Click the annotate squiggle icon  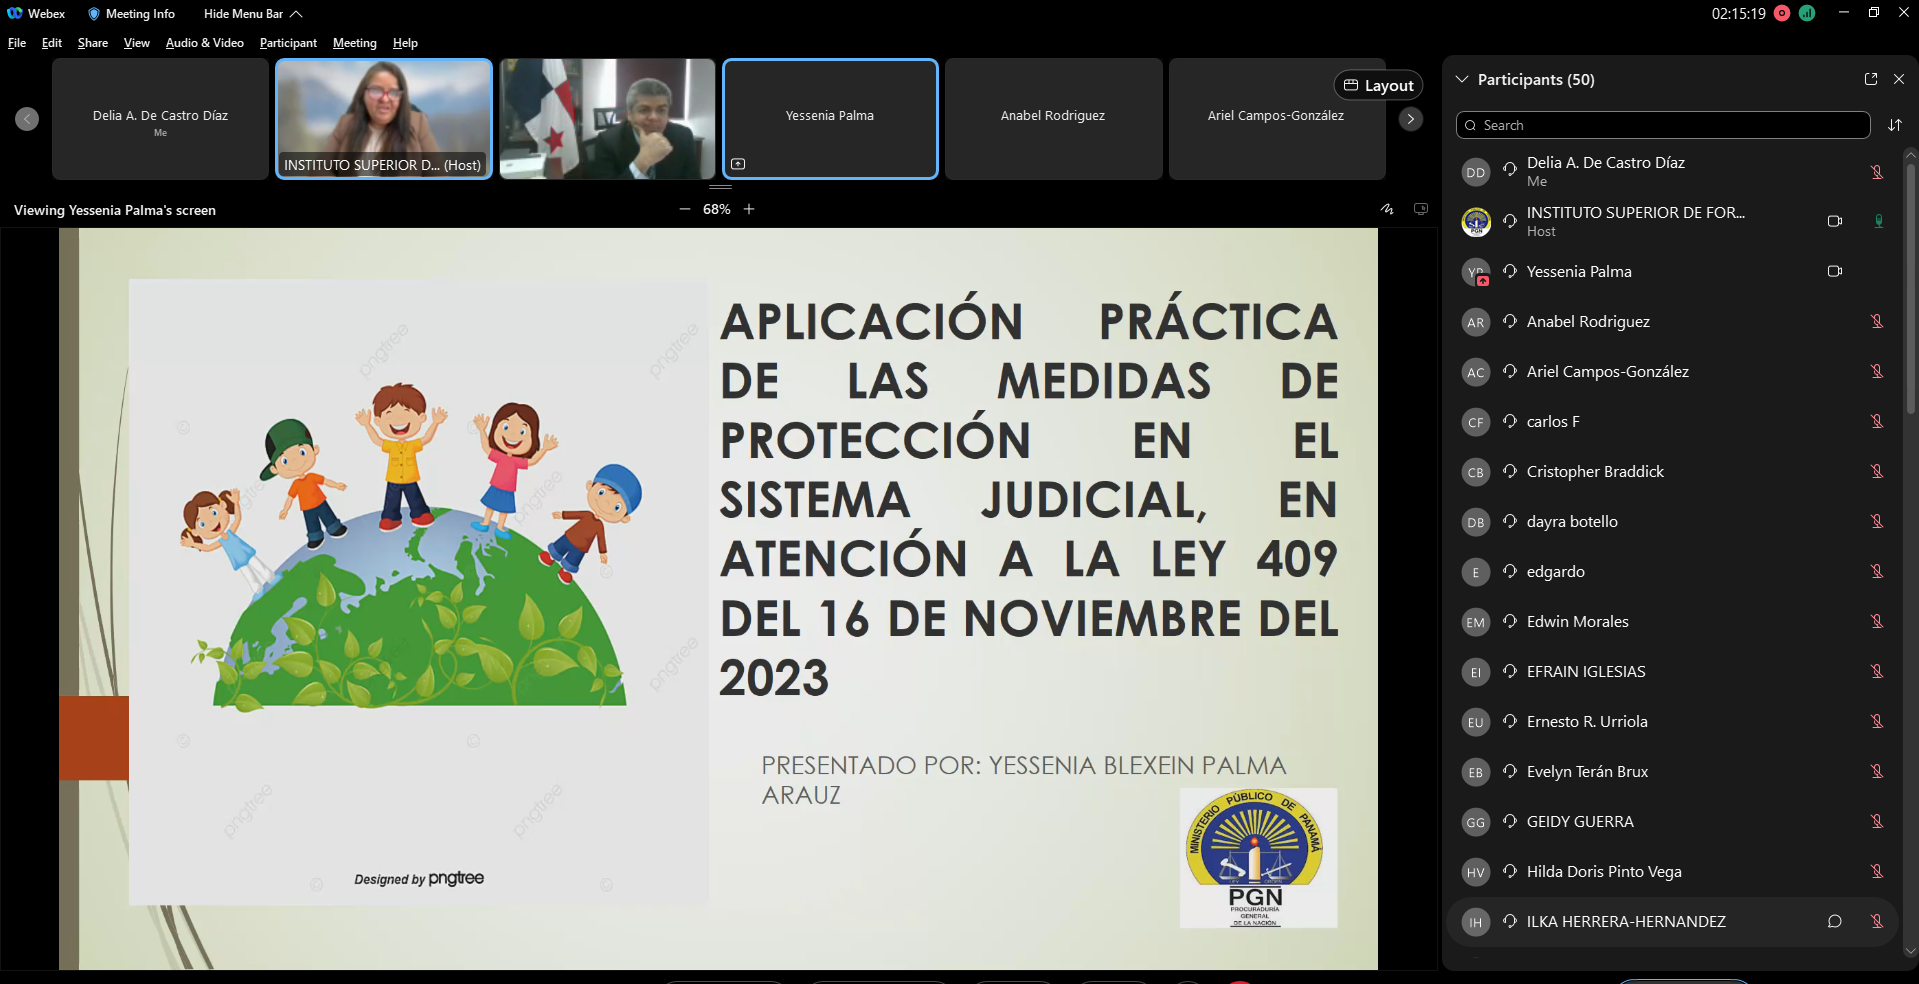click(x=1387, y=209)
